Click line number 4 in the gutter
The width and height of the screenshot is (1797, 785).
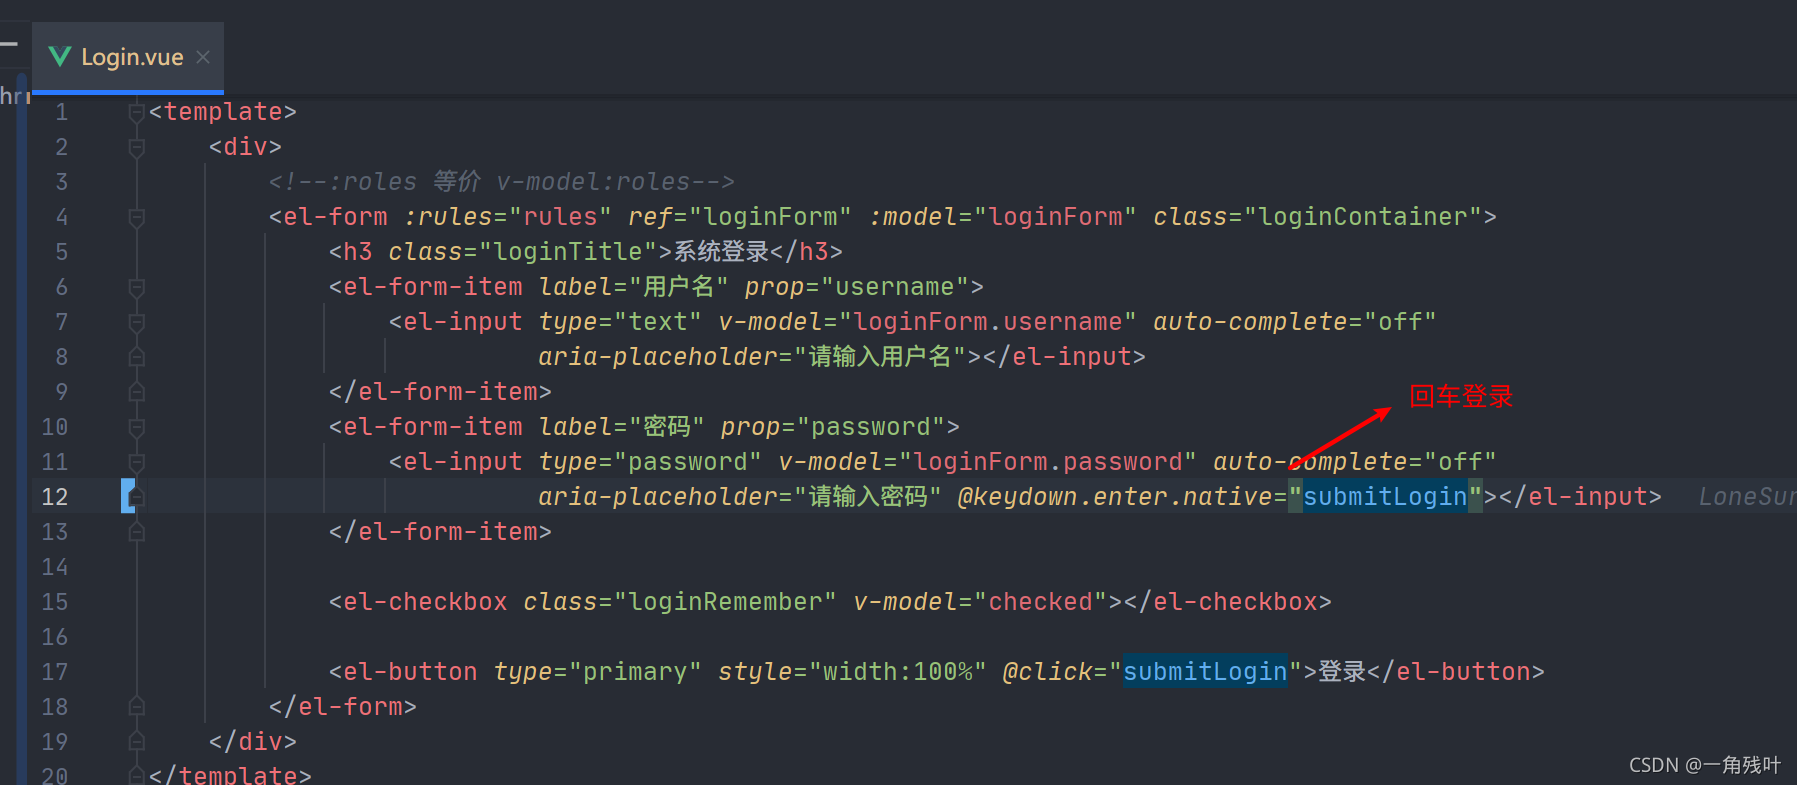pyautogui.click(x=62, y=217)
